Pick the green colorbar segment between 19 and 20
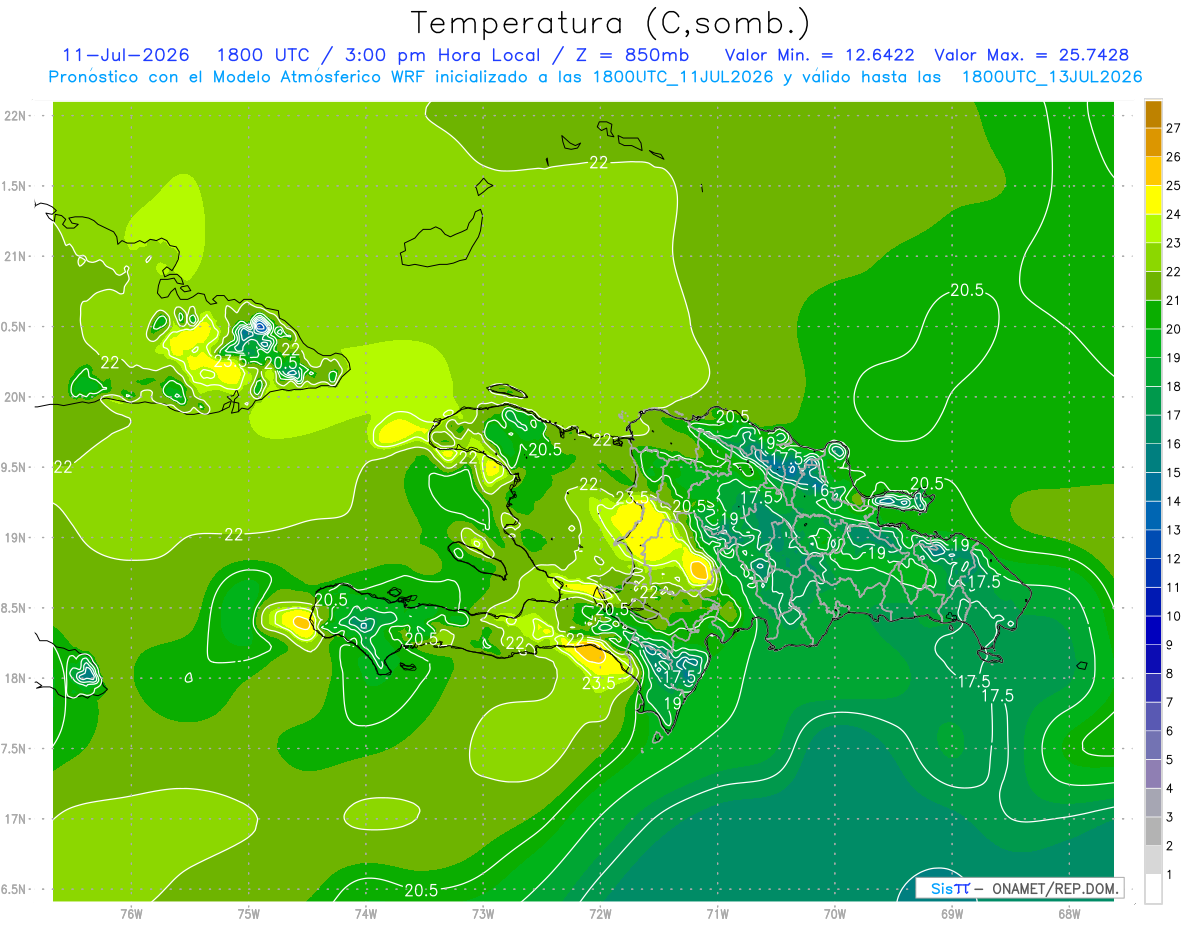Screen dimensions: 1200x927 click(x=1153, y=344)
